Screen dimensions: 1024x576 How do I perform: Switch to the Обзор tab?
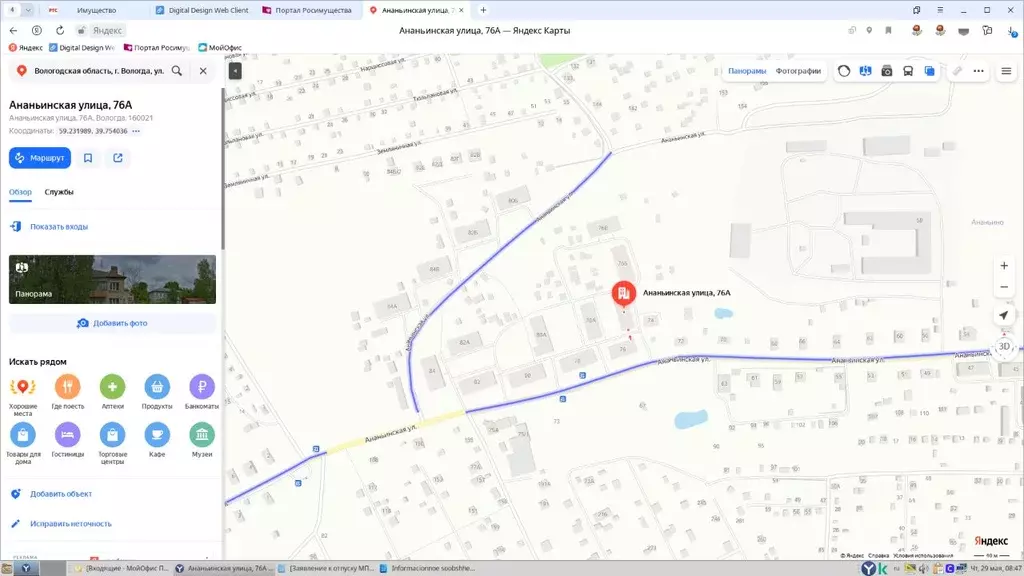[20, 192]
